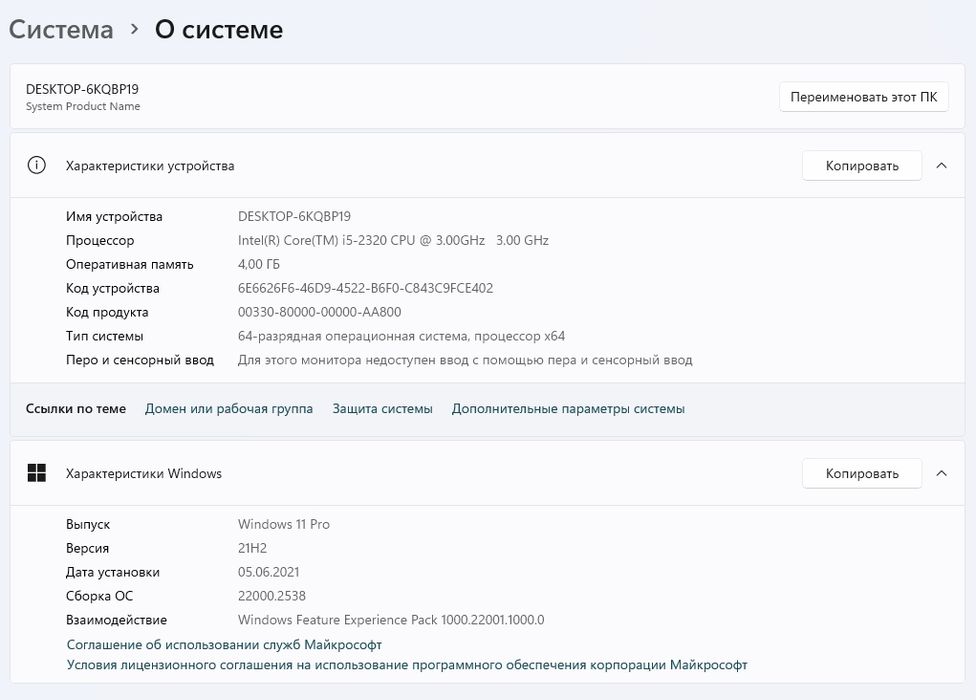Select the Выпуск label
Screen dimensions: 976x700
pyautogui.click(x=88, y=525)
